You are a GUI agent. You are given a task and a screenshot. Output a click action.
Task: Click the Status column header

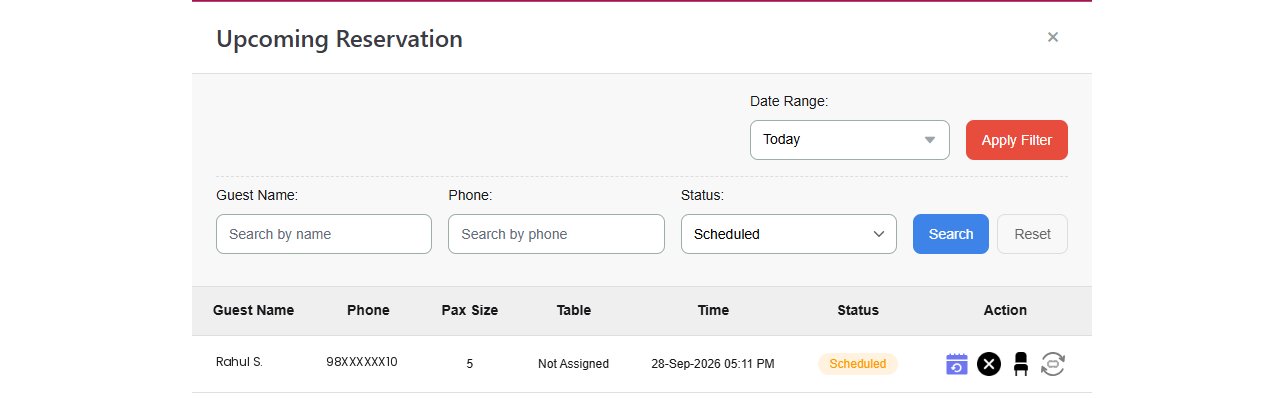pos(858,310)
